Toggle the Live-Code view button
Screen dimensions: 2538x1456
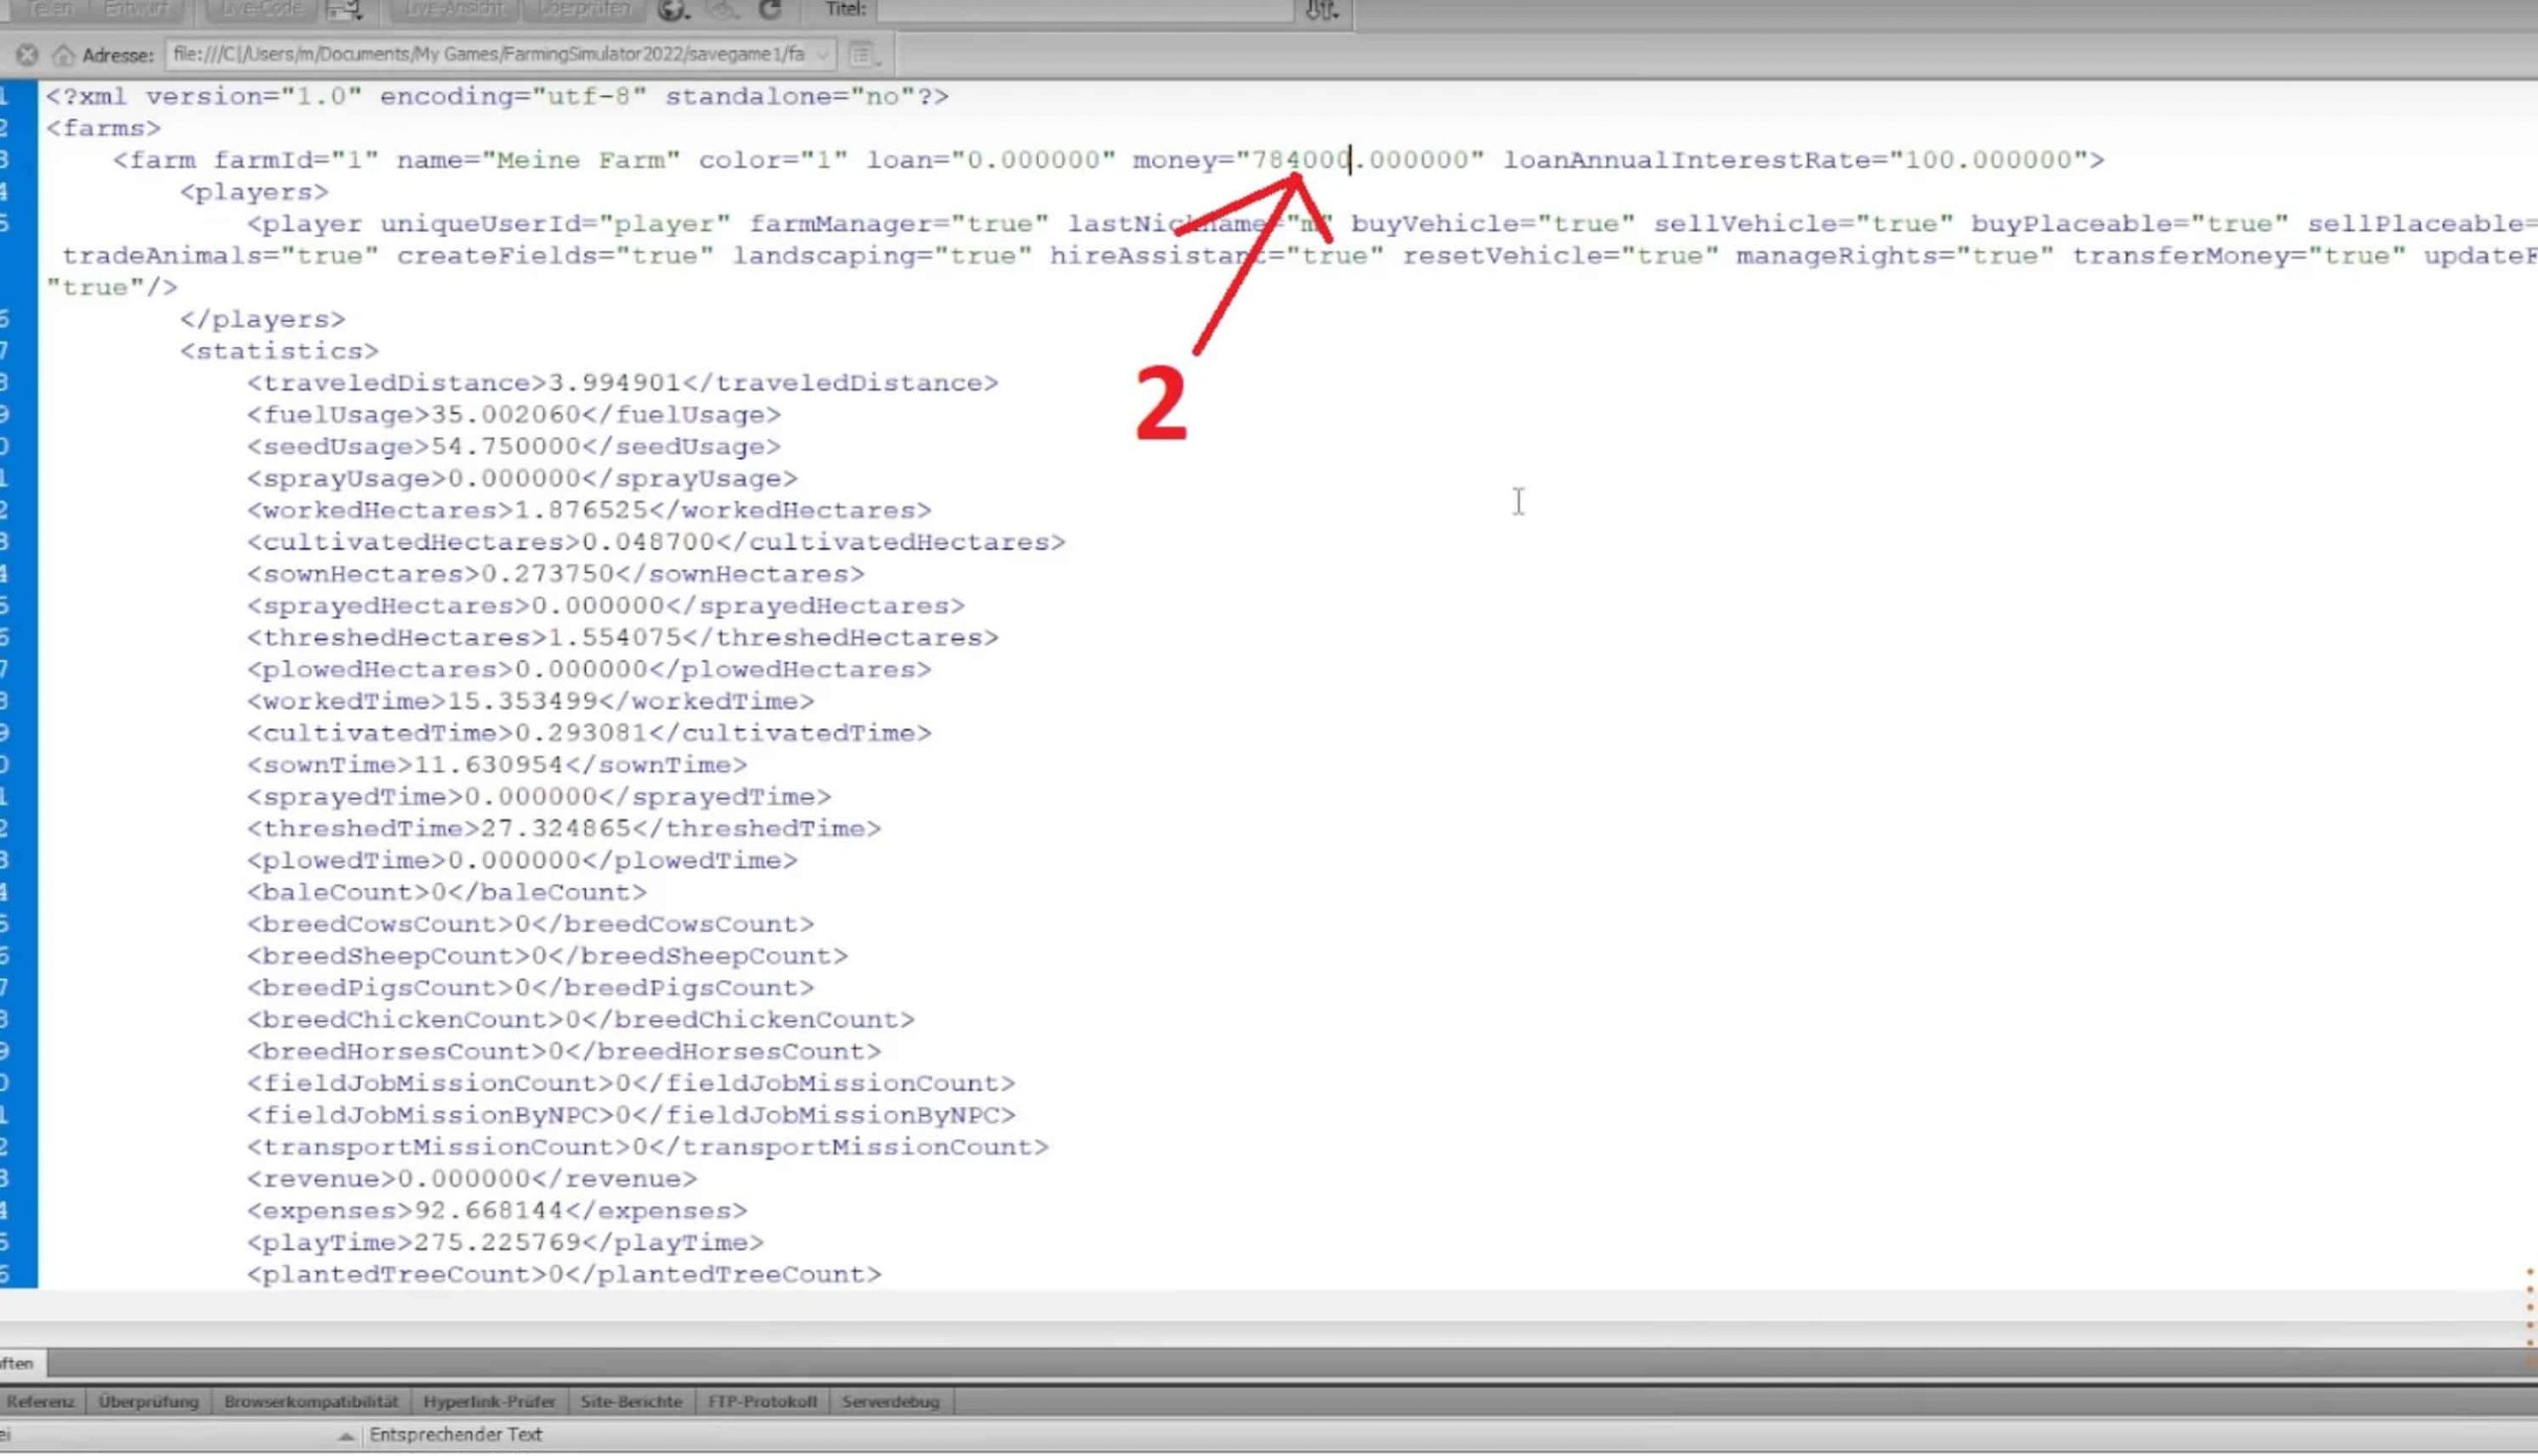(261, 9)
